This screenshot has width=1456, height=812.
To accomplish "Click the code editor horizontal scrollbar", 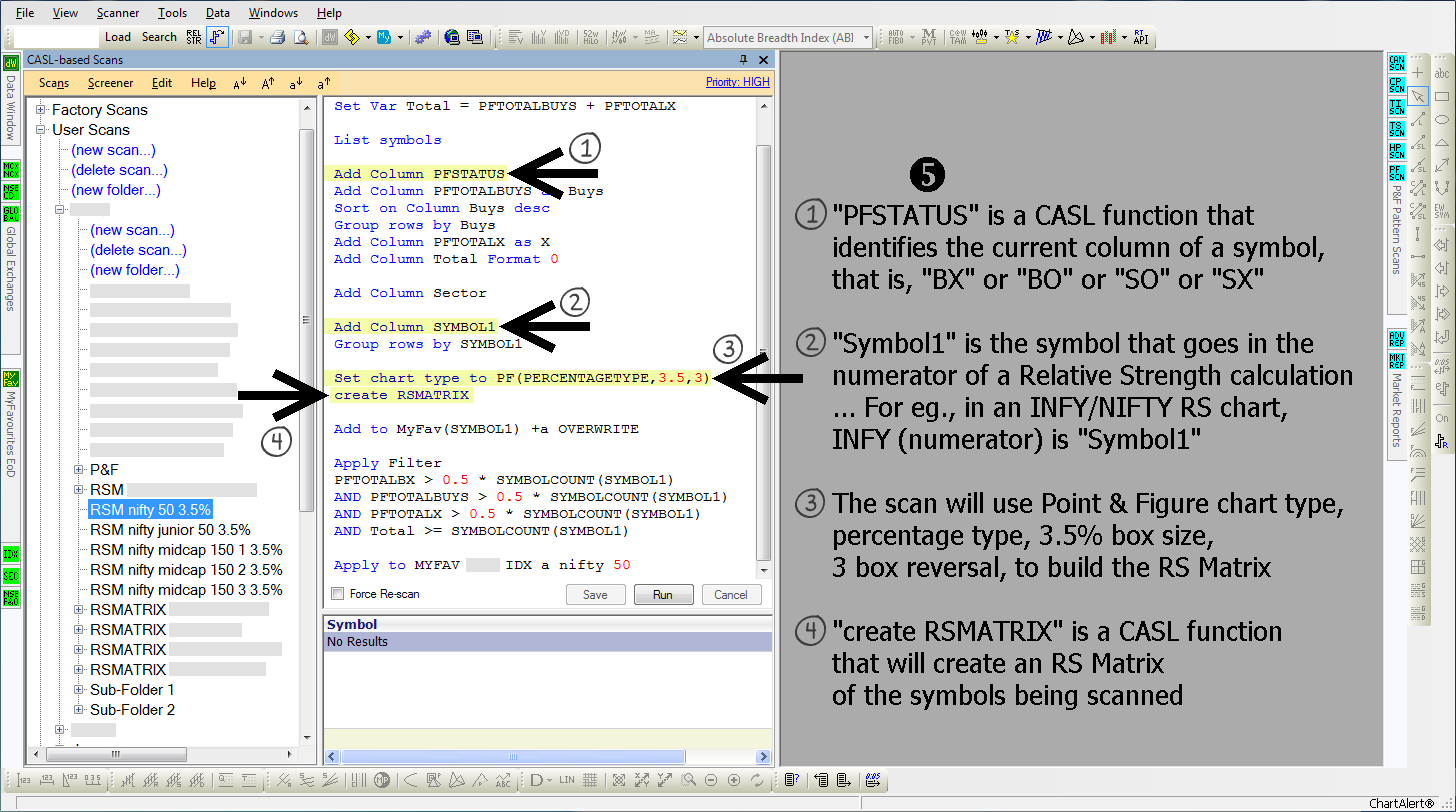I will (548, 757).
